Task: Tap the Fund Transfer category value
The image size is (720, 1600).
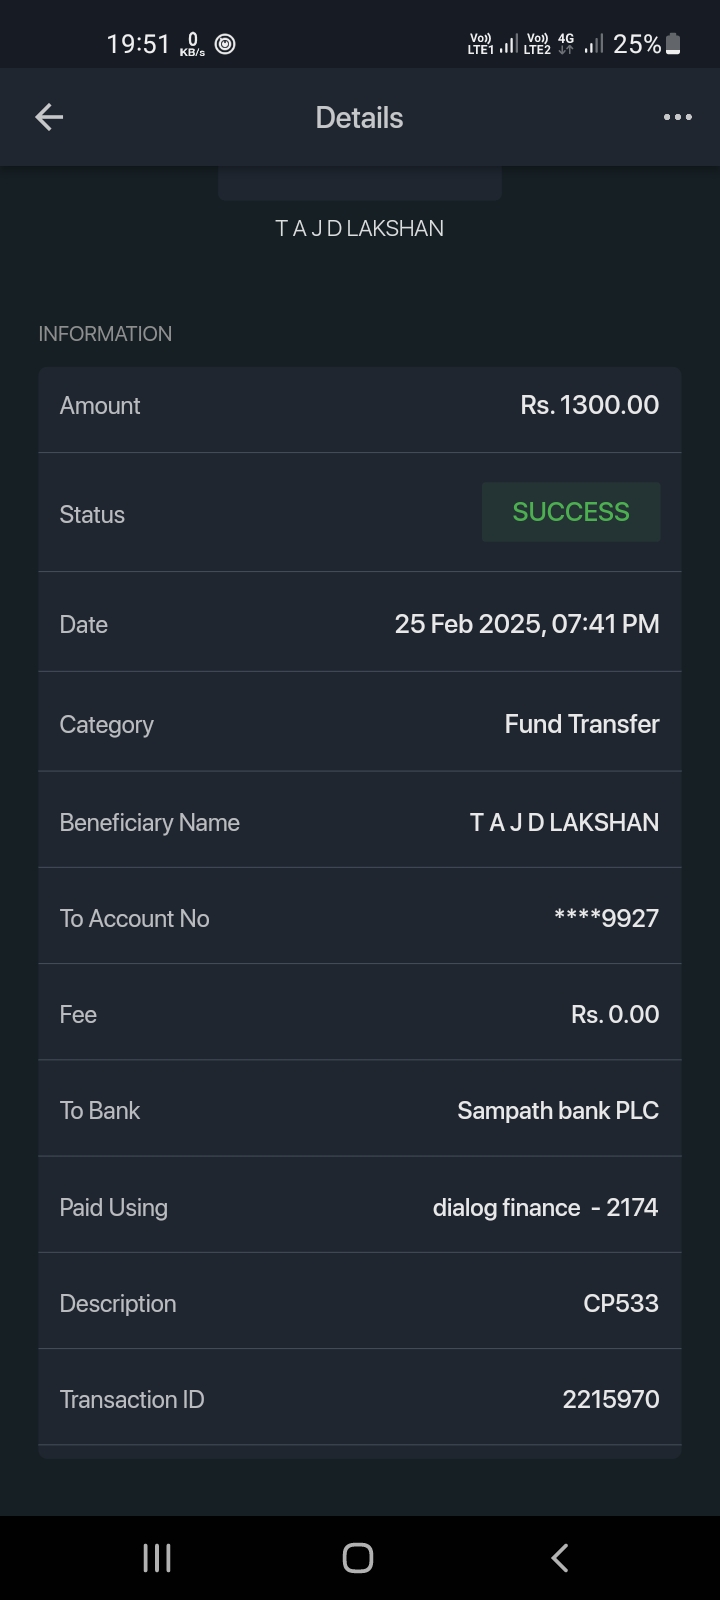Action: point(581,724)
